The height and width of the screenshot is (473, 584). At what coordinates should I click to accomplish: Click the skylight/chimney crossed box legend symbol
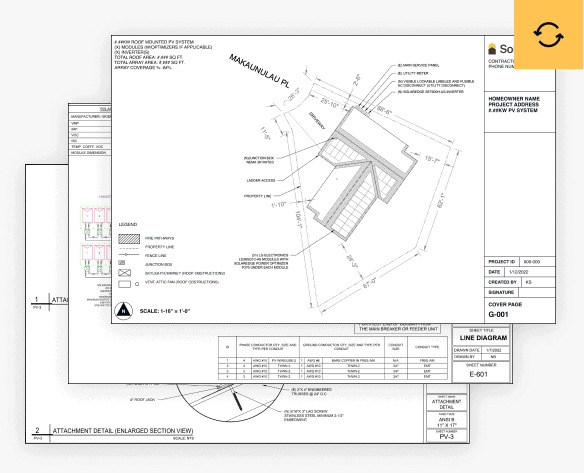(124, 273)
